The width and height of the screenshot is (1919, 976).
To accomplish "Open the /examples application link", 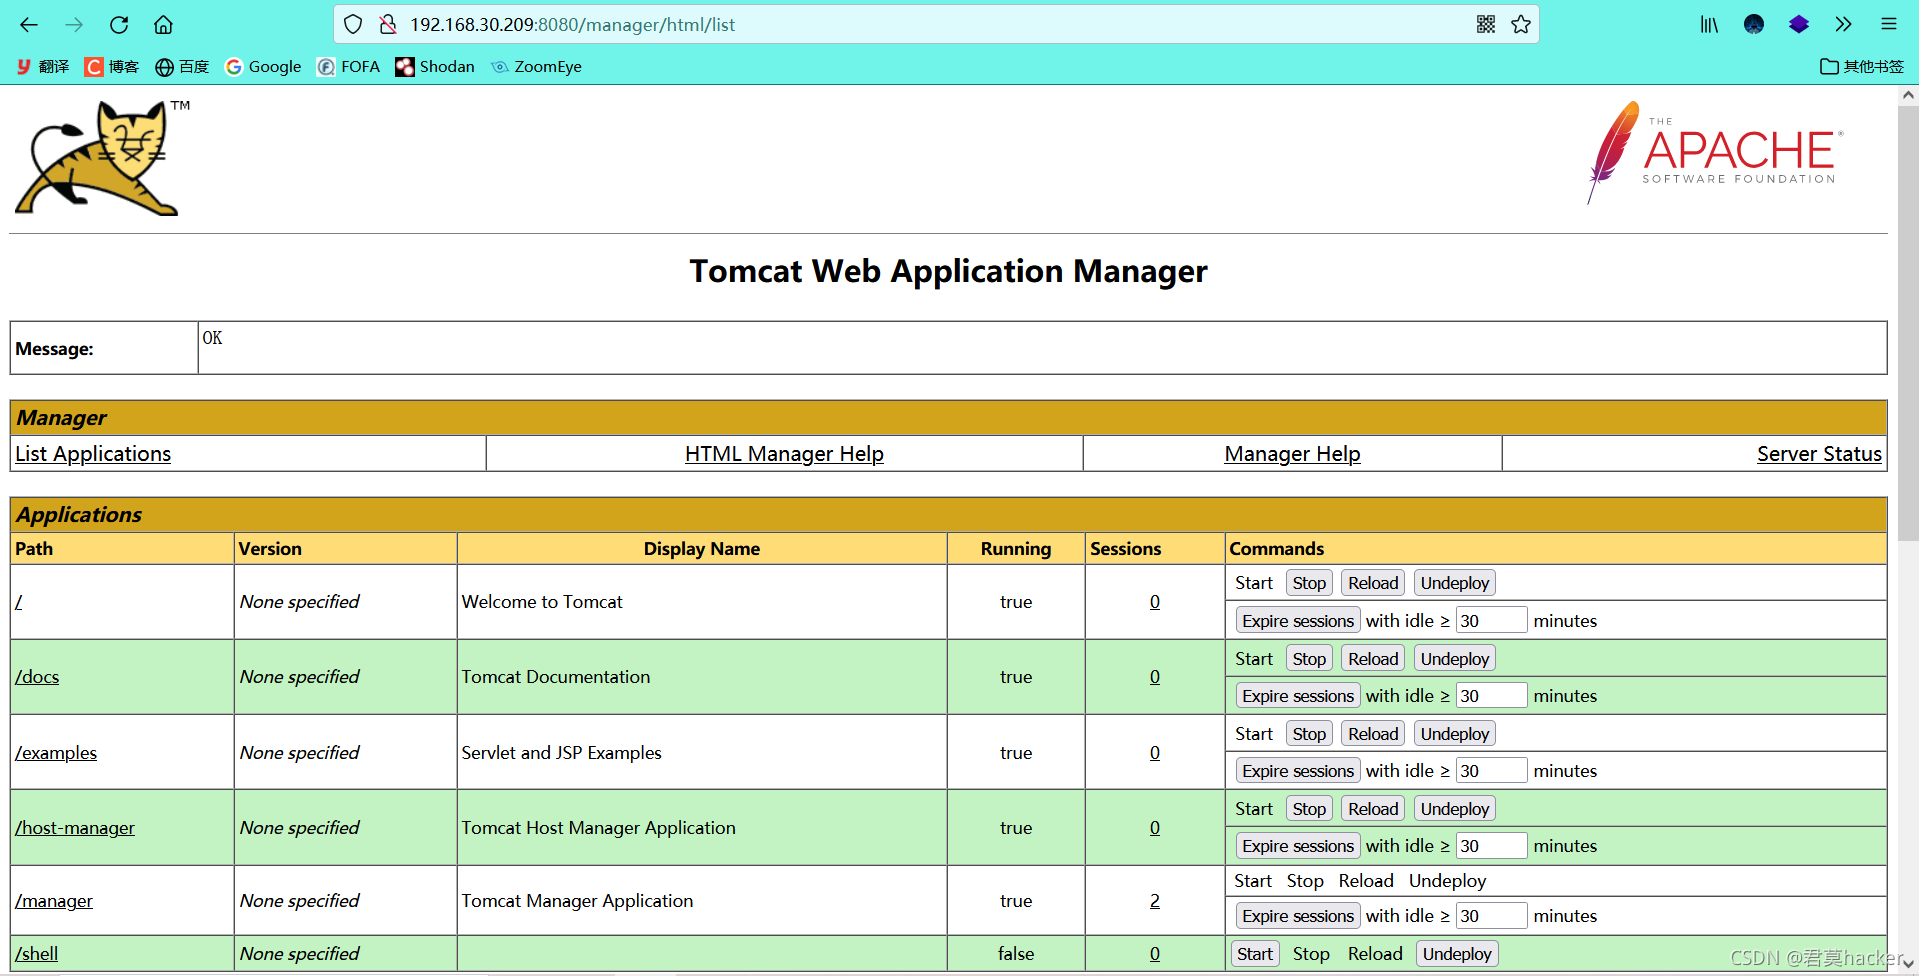I will click(x=56, y=752).
